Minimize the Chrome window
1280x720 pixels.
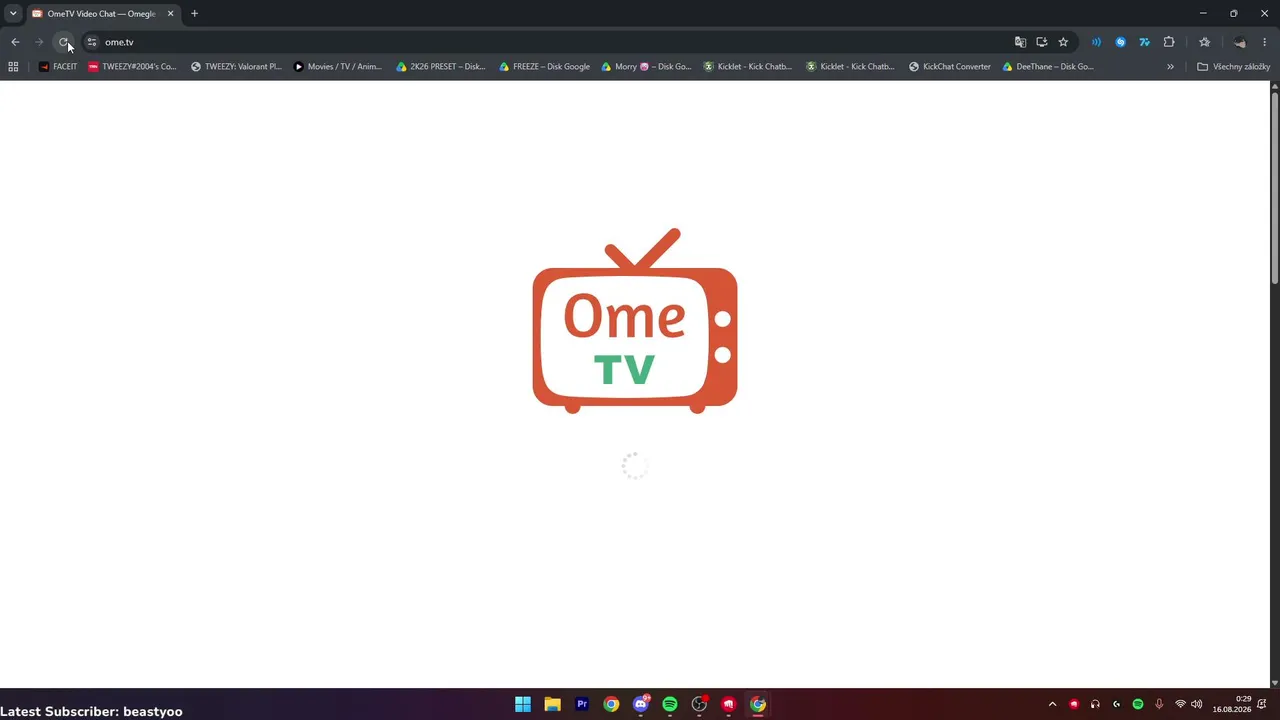(1203, 14)
